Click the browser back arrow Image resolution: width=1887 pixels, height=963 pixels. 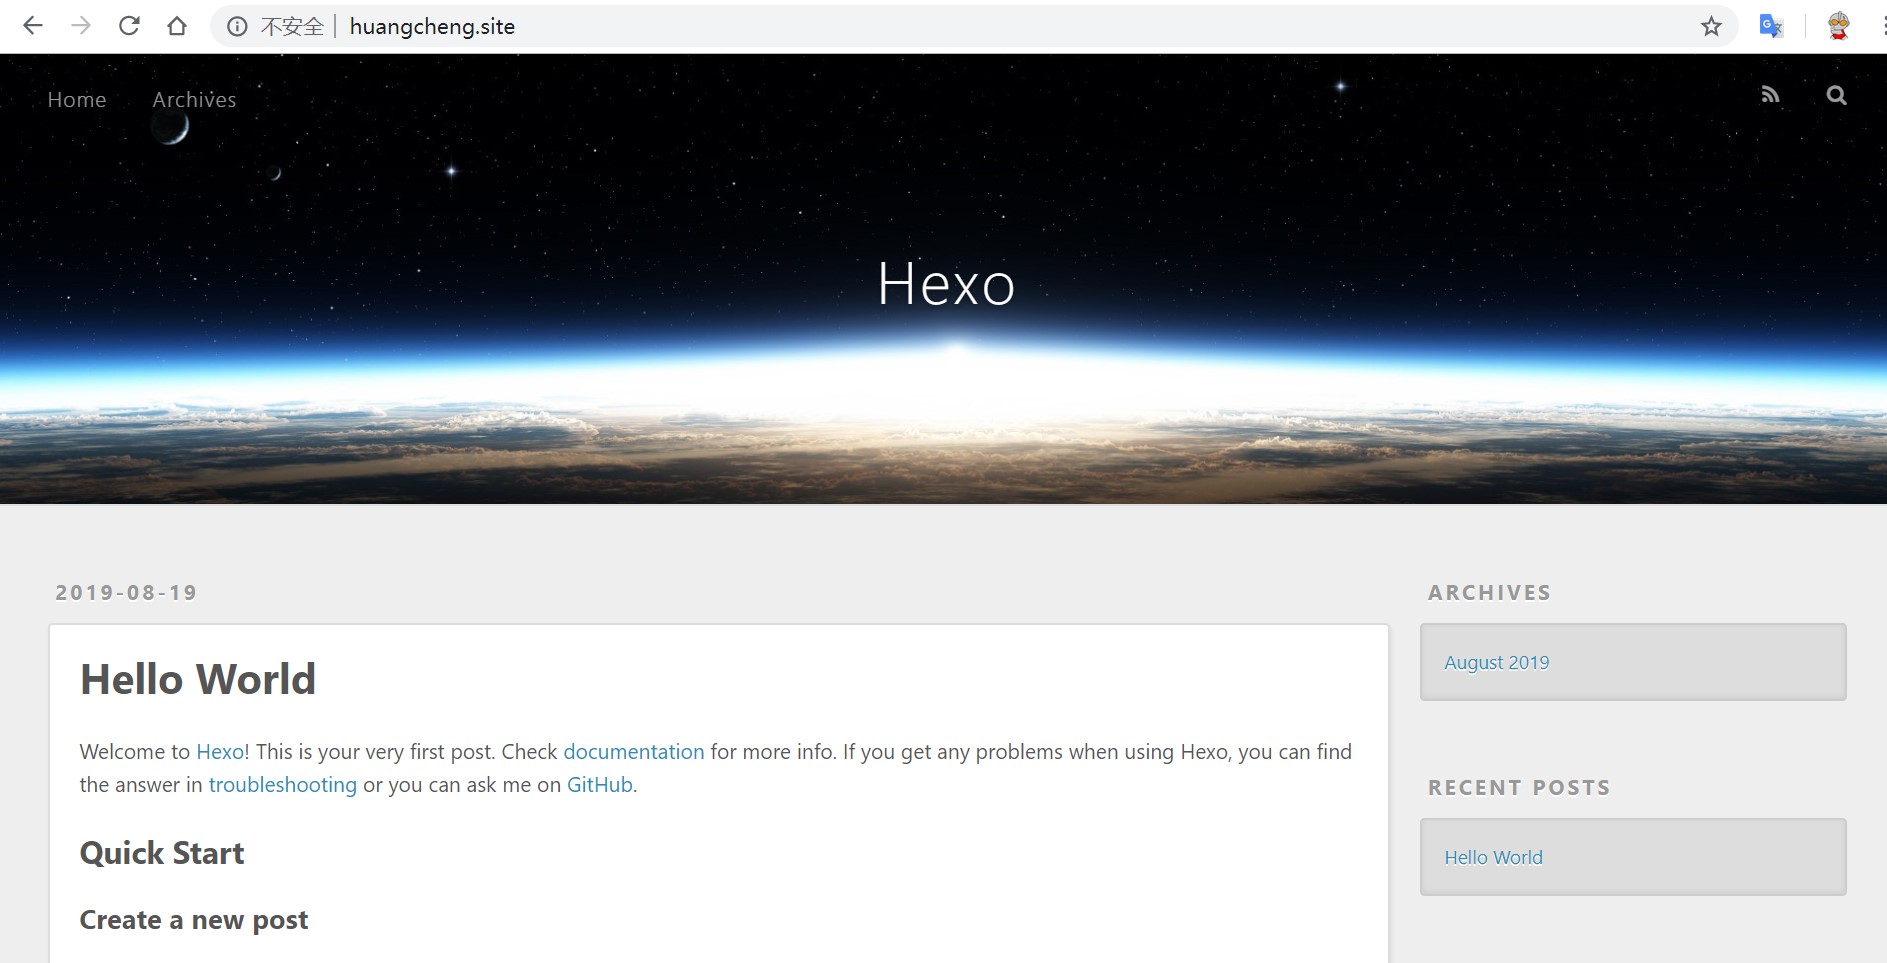33,26
